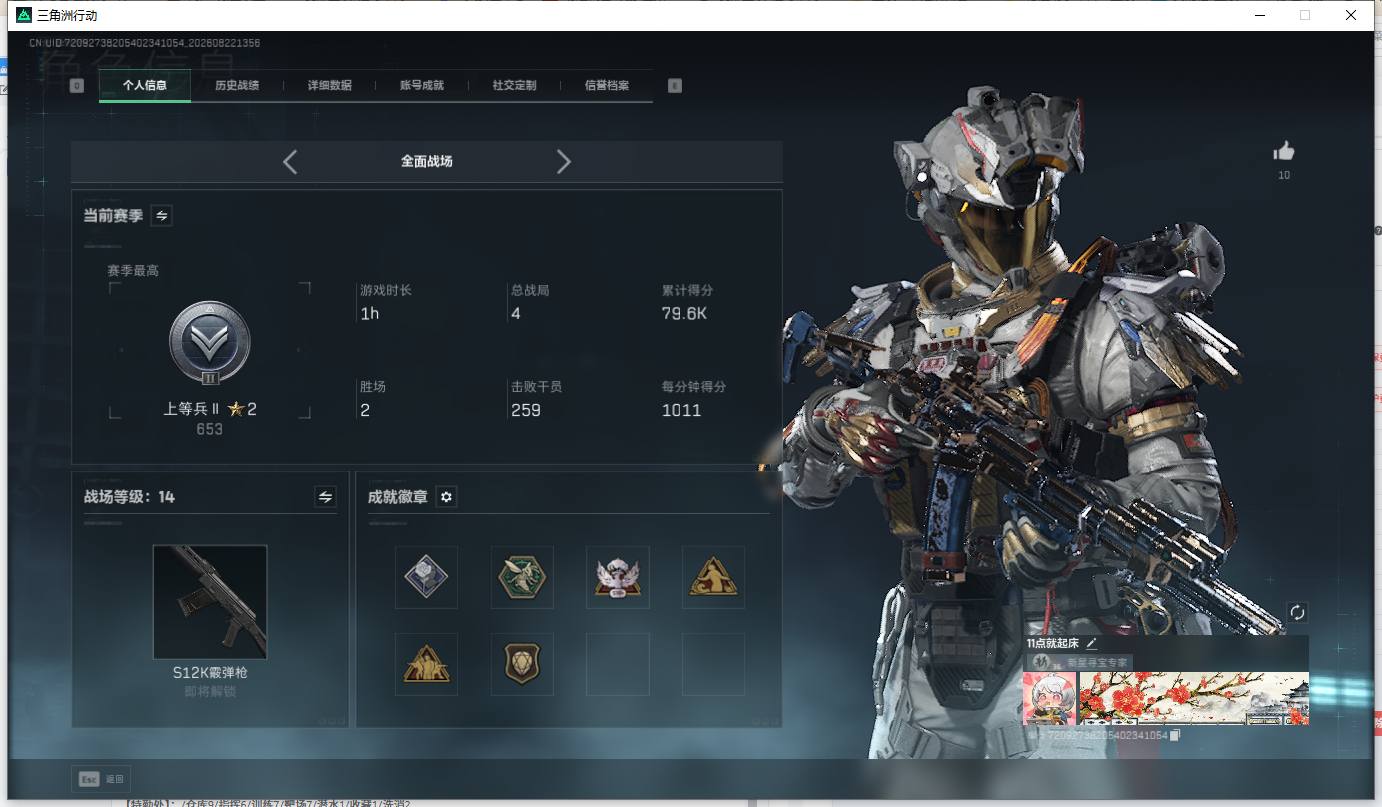This screenshot has width=1382, height=807.
Task: Click the plum blossom banner card
Action: (x=1194, y=698)
